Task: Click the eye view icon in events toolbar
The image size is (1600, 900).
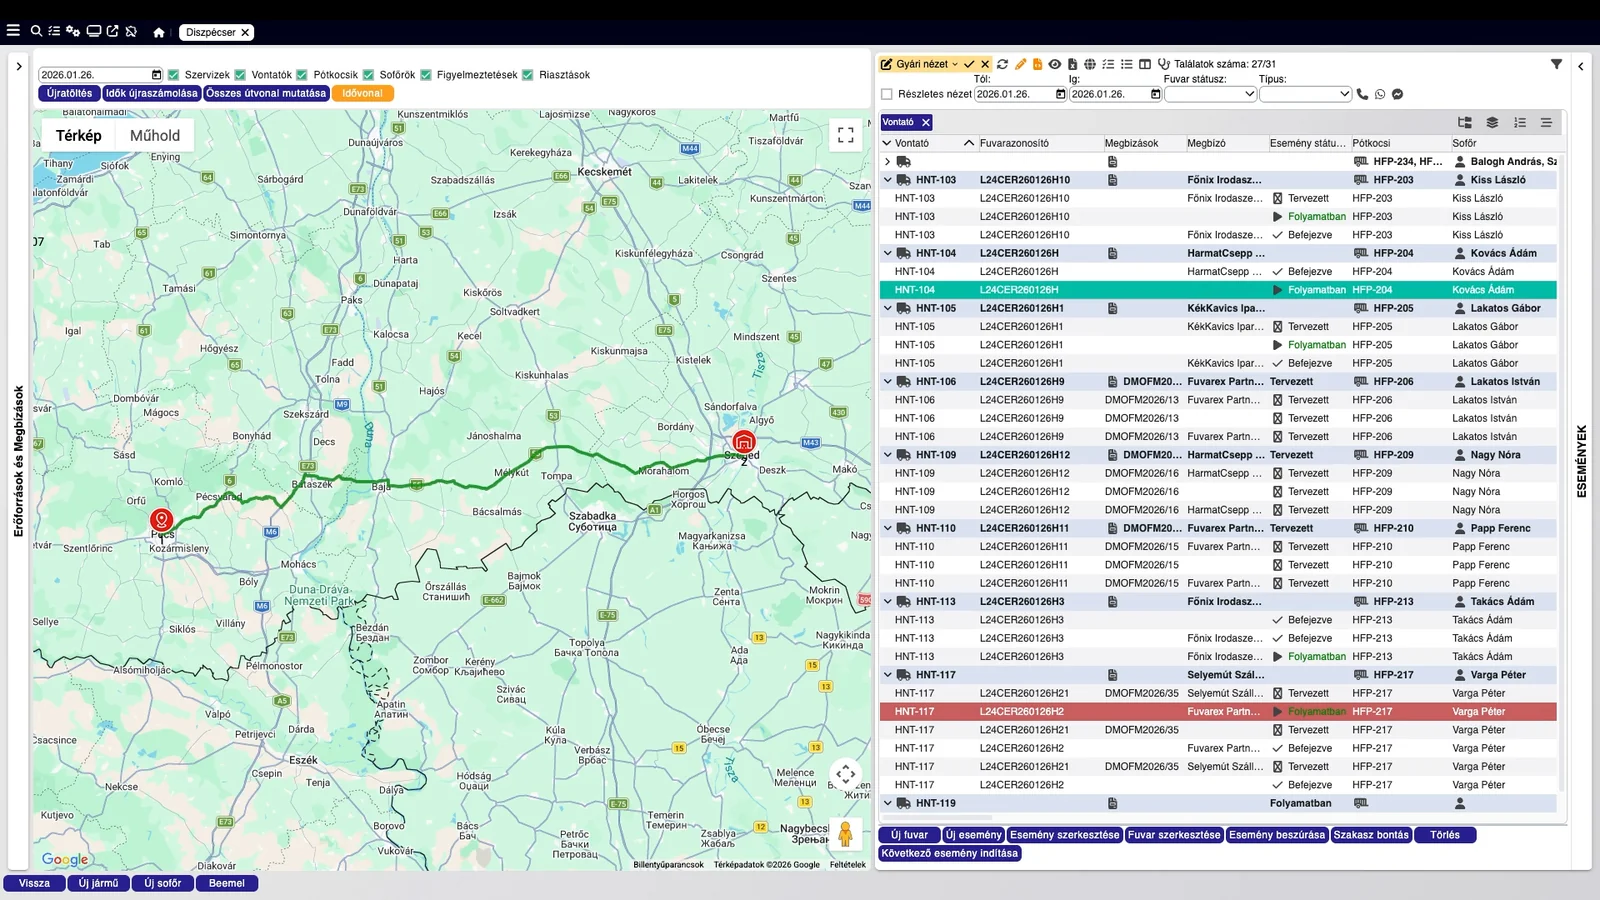Action: click(1054, 64)
